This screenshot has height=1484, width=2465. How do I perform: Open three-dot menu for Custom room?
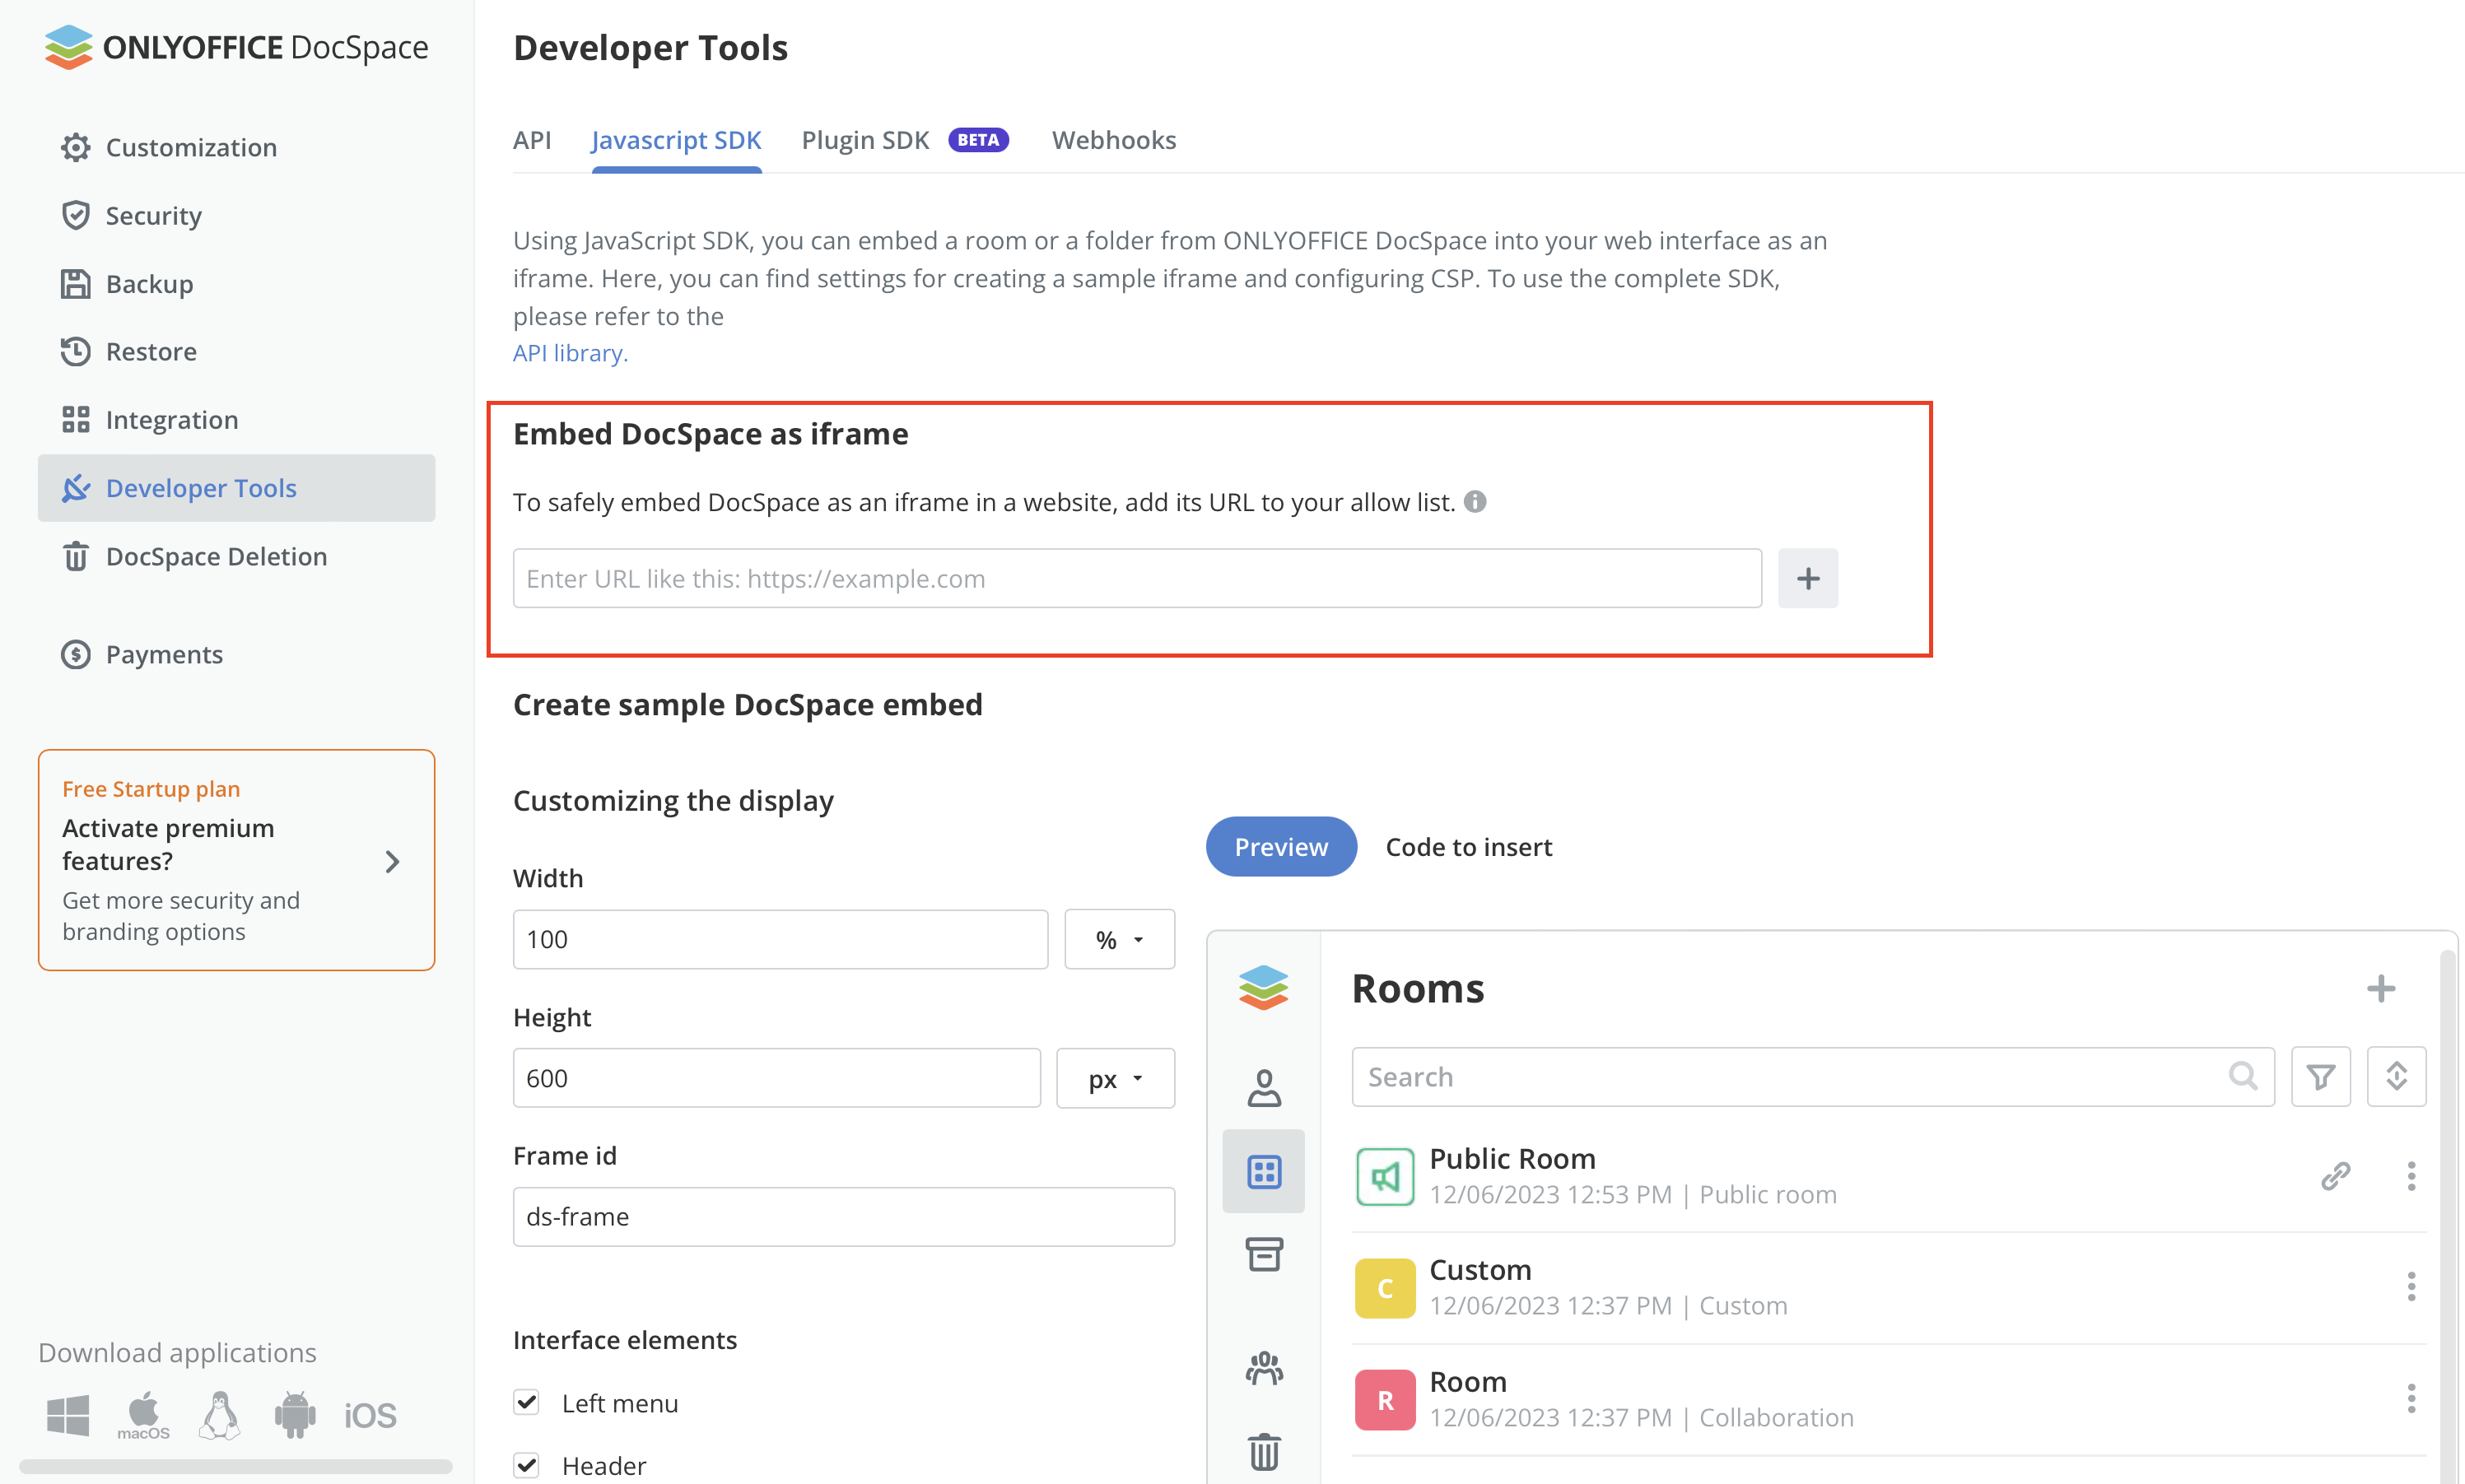pyautogui.click(x=2411, y=1287)
